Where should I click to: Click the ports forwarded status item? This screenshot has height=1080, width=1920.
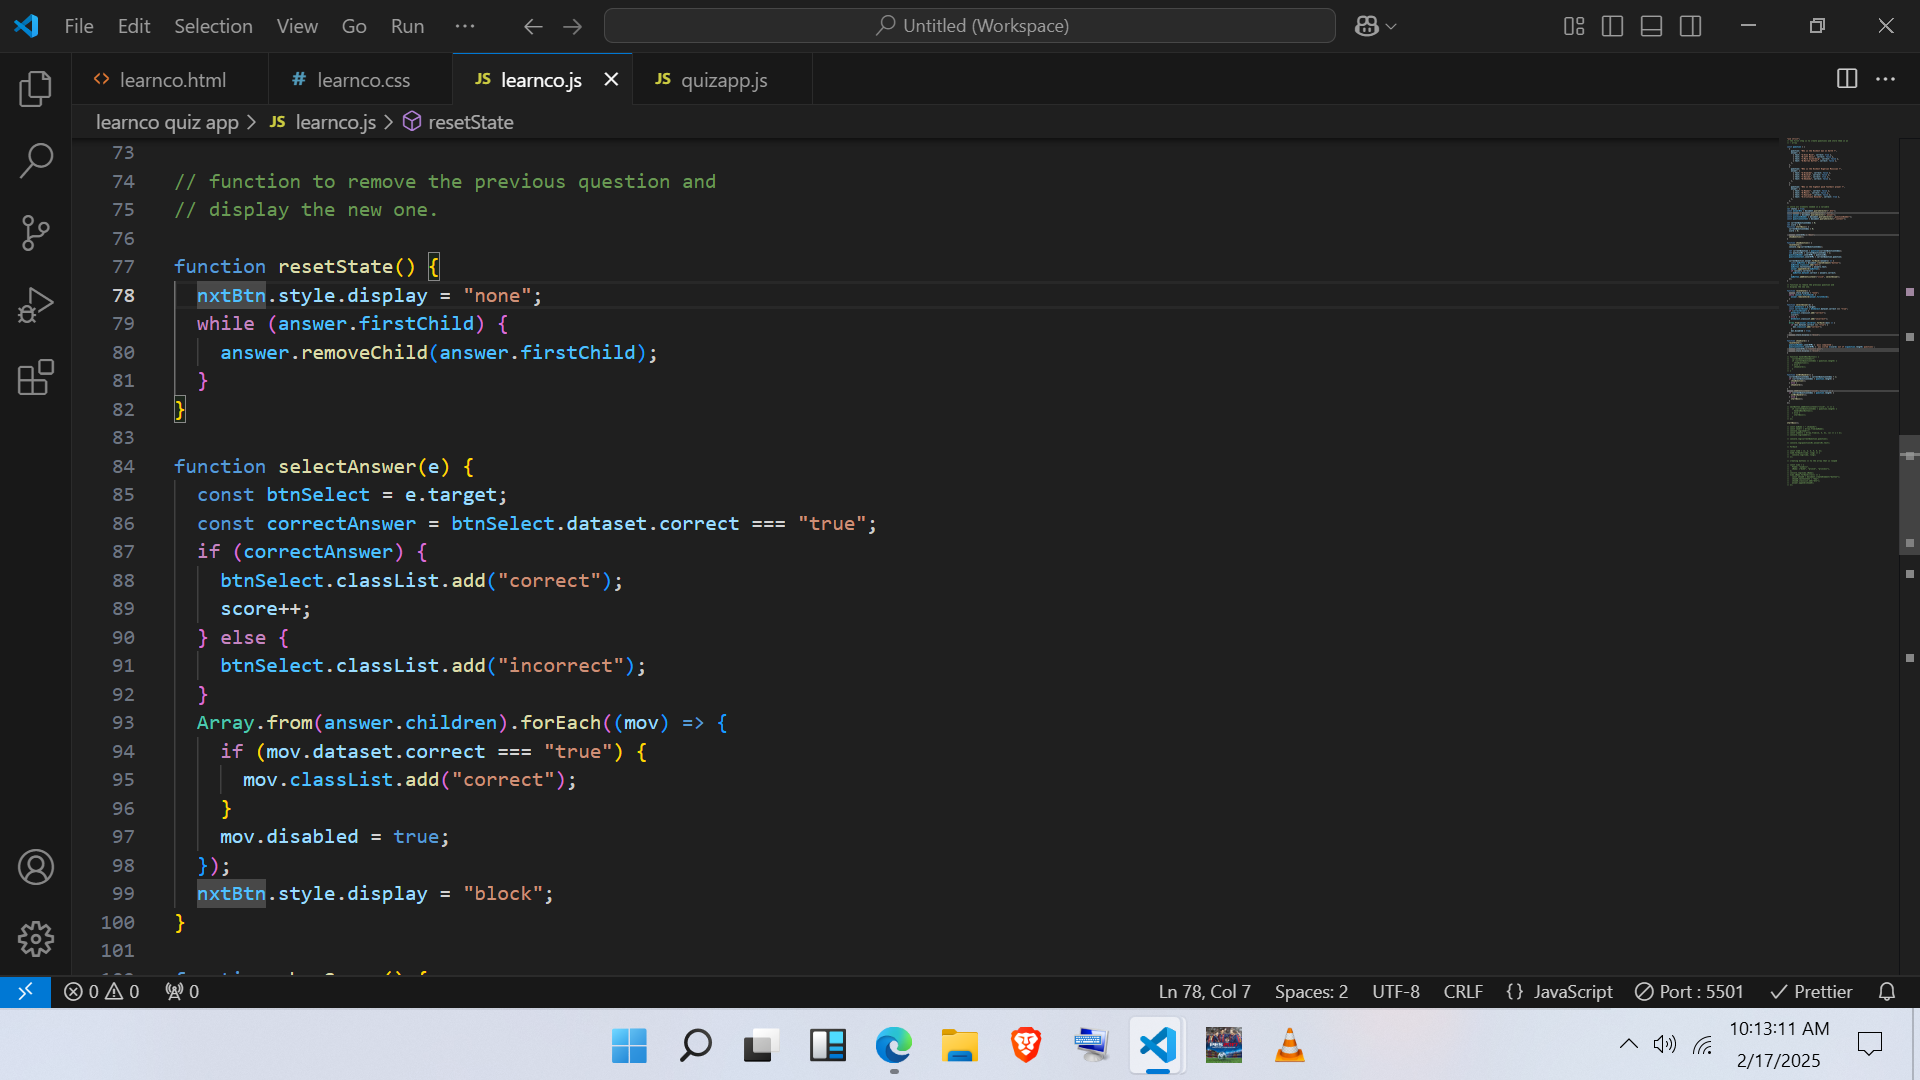tap(182, 991)
